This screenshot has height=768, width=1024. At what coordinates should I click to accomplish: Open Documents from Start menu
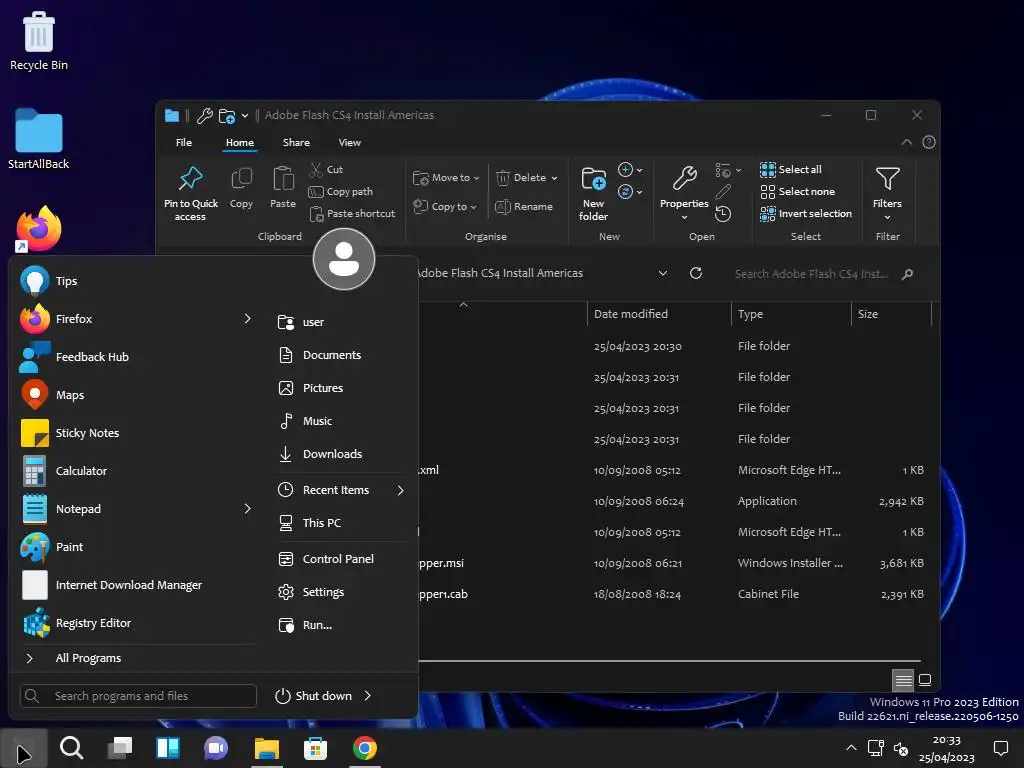pos(340,355)
